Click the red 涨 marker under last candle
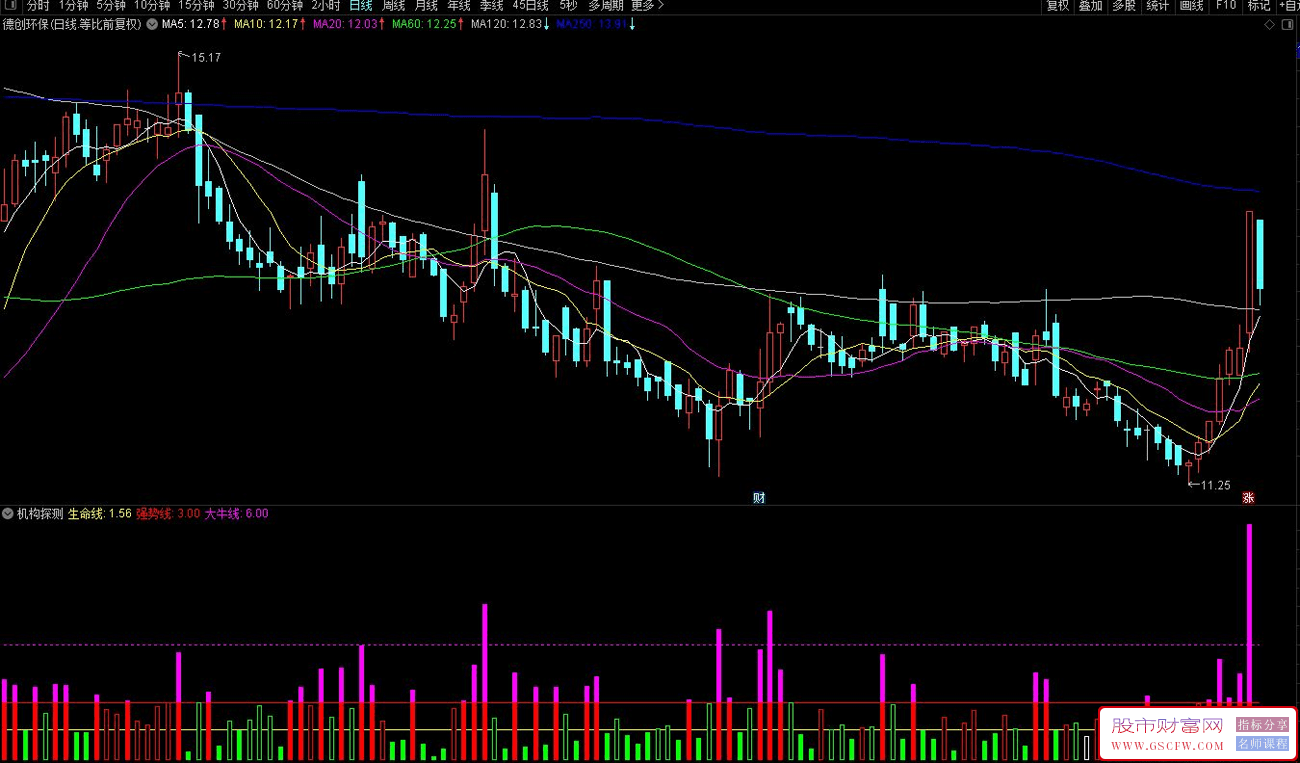Screen dimensions: 1300x763 coord(1248,497)
